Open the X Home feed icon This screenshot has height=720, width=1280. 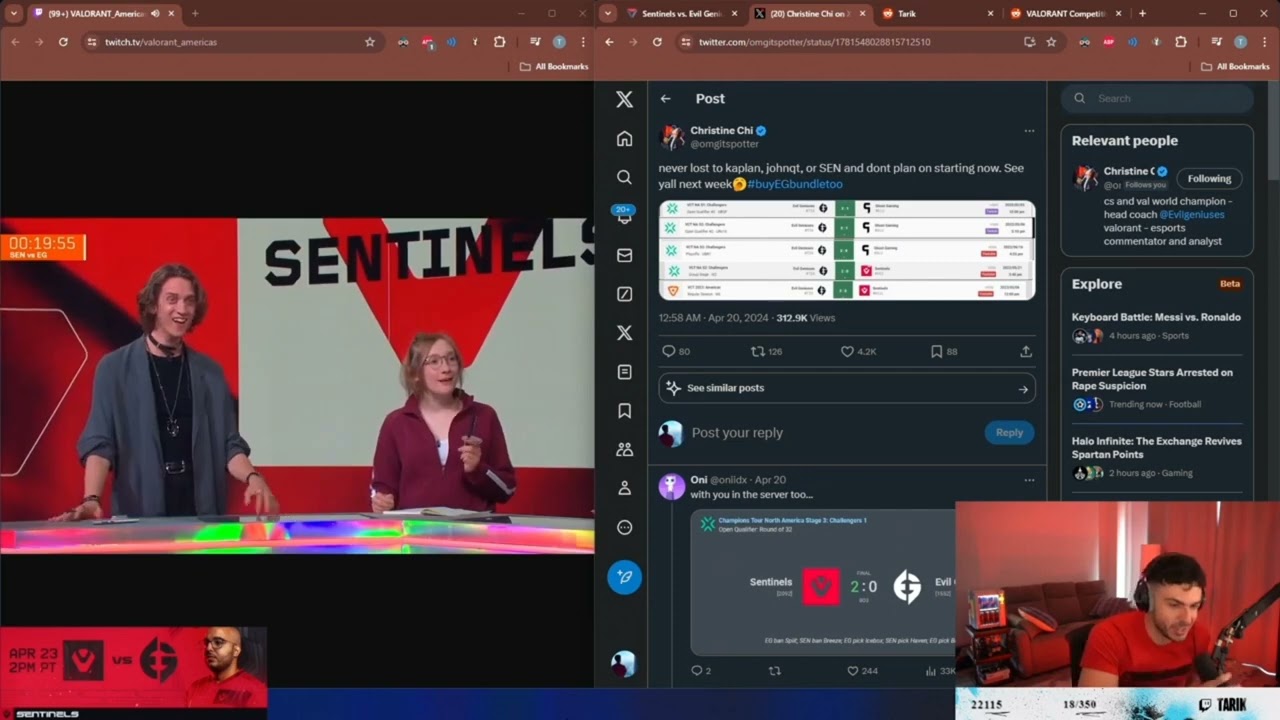click(x=624, y=138)
